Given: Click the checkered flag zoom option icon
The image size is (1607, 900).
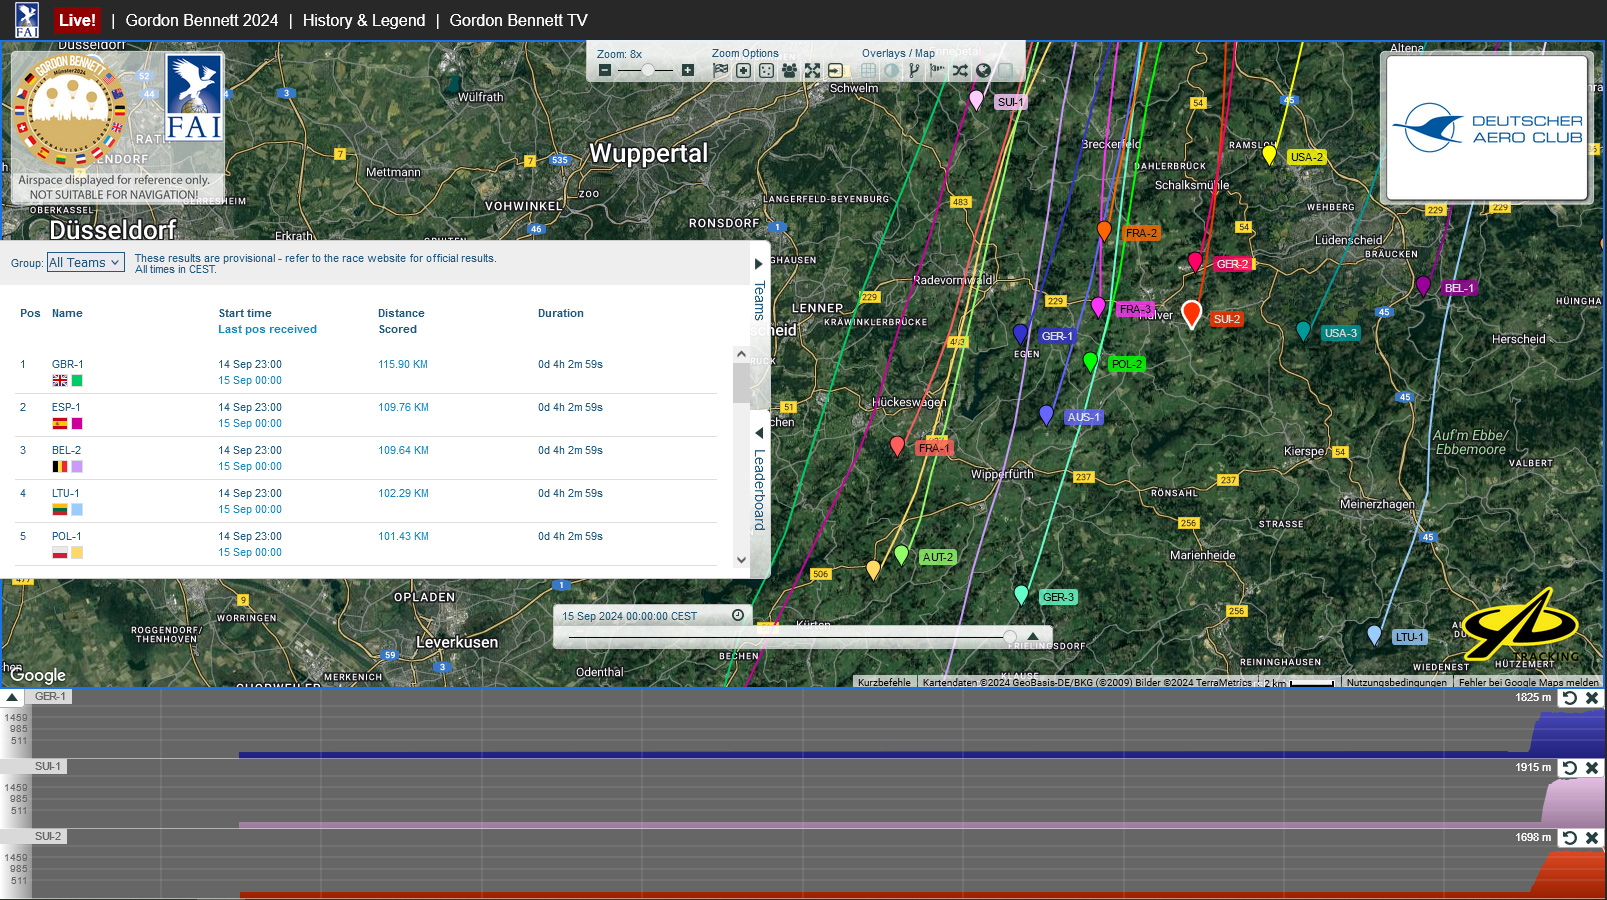Looking at the screenshot, I should coord(720,70).
